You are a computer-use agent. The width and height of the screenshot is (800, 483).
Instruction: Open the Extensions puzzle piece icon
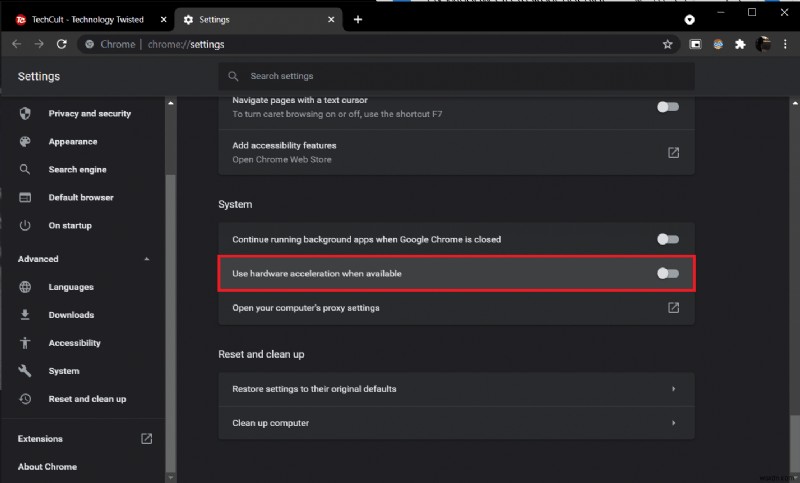pyautogui.click(x=740, y=44)
